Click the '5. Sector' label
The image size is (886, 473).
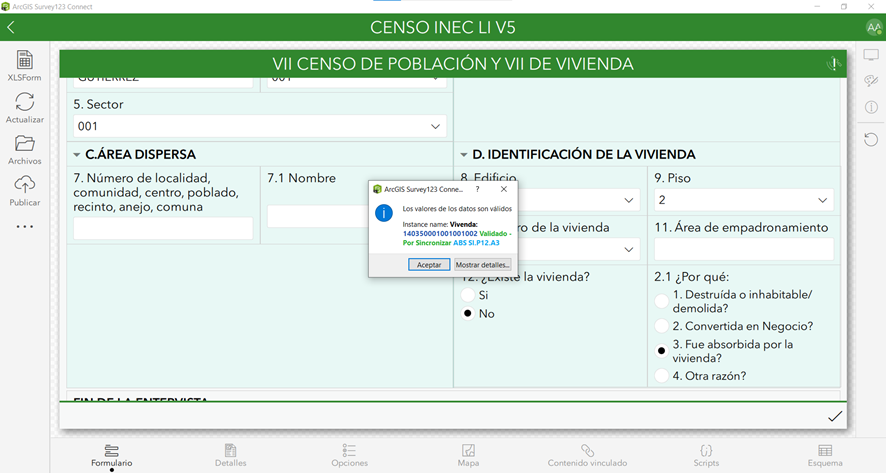tap(98, 105)
